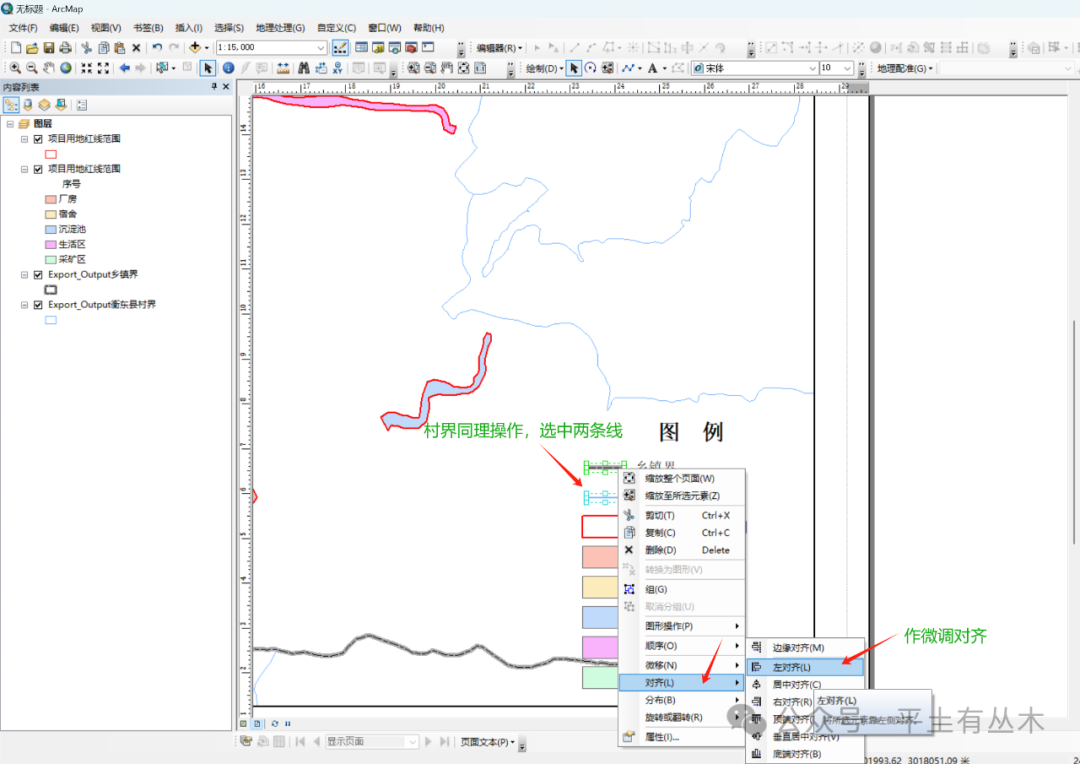Open the 文件(F) menu
The image size is (1080, 764).
(x=23, y=28)
